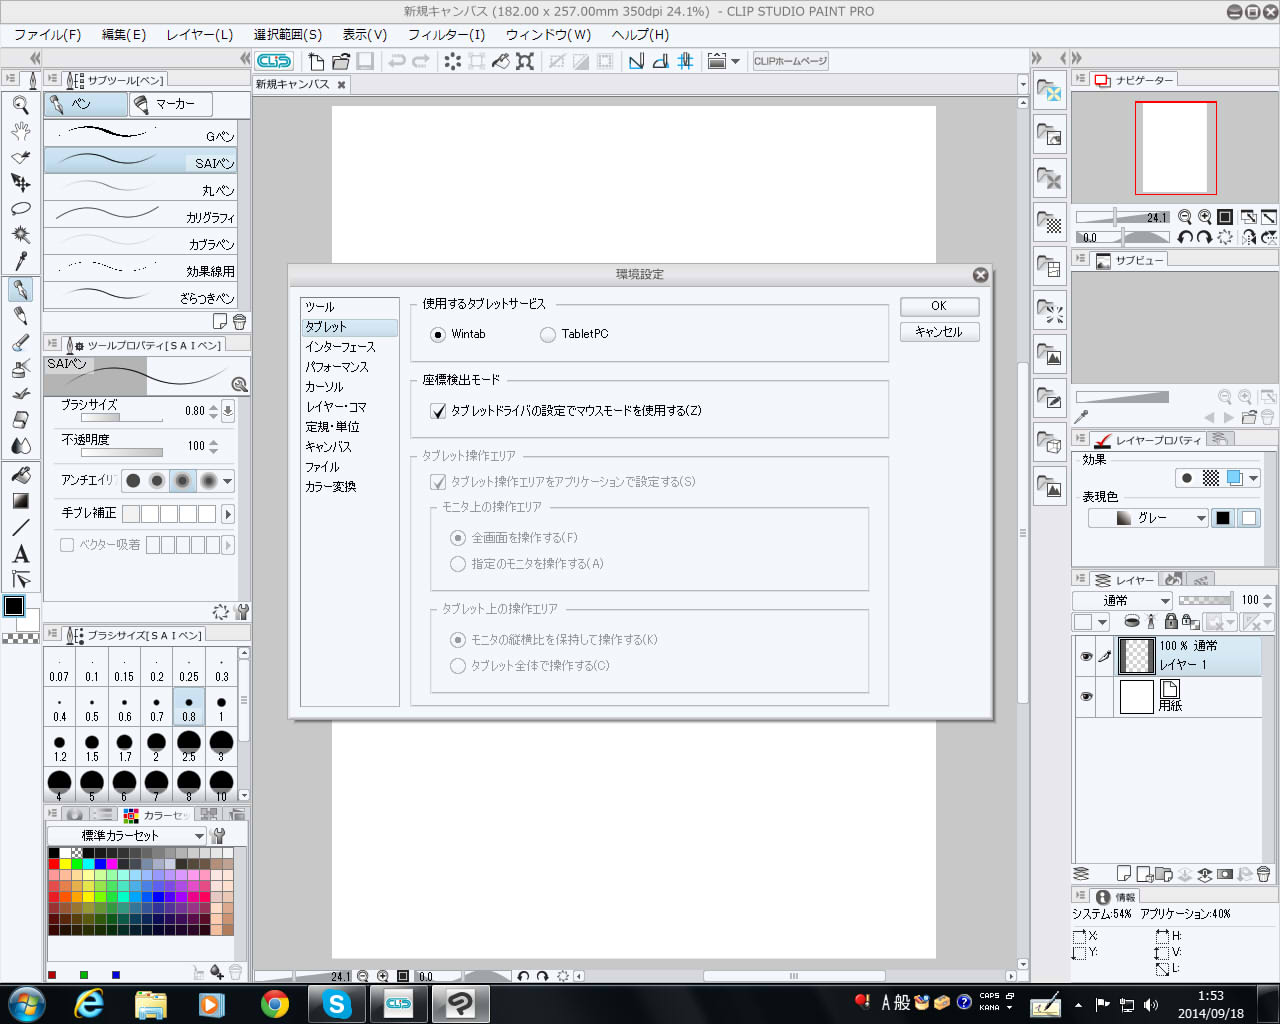Screen dimensions: 1280x1024
Task: Select the eyedropper tool
Action: (x=20, y=262)
